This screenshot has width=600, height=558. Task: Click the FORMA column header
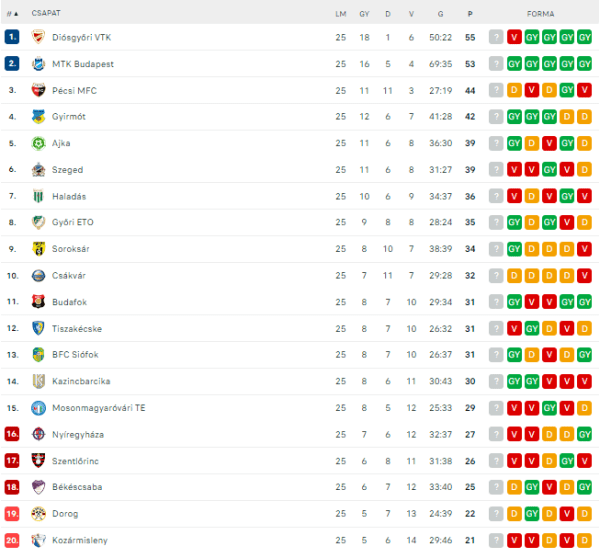(540, 14)
